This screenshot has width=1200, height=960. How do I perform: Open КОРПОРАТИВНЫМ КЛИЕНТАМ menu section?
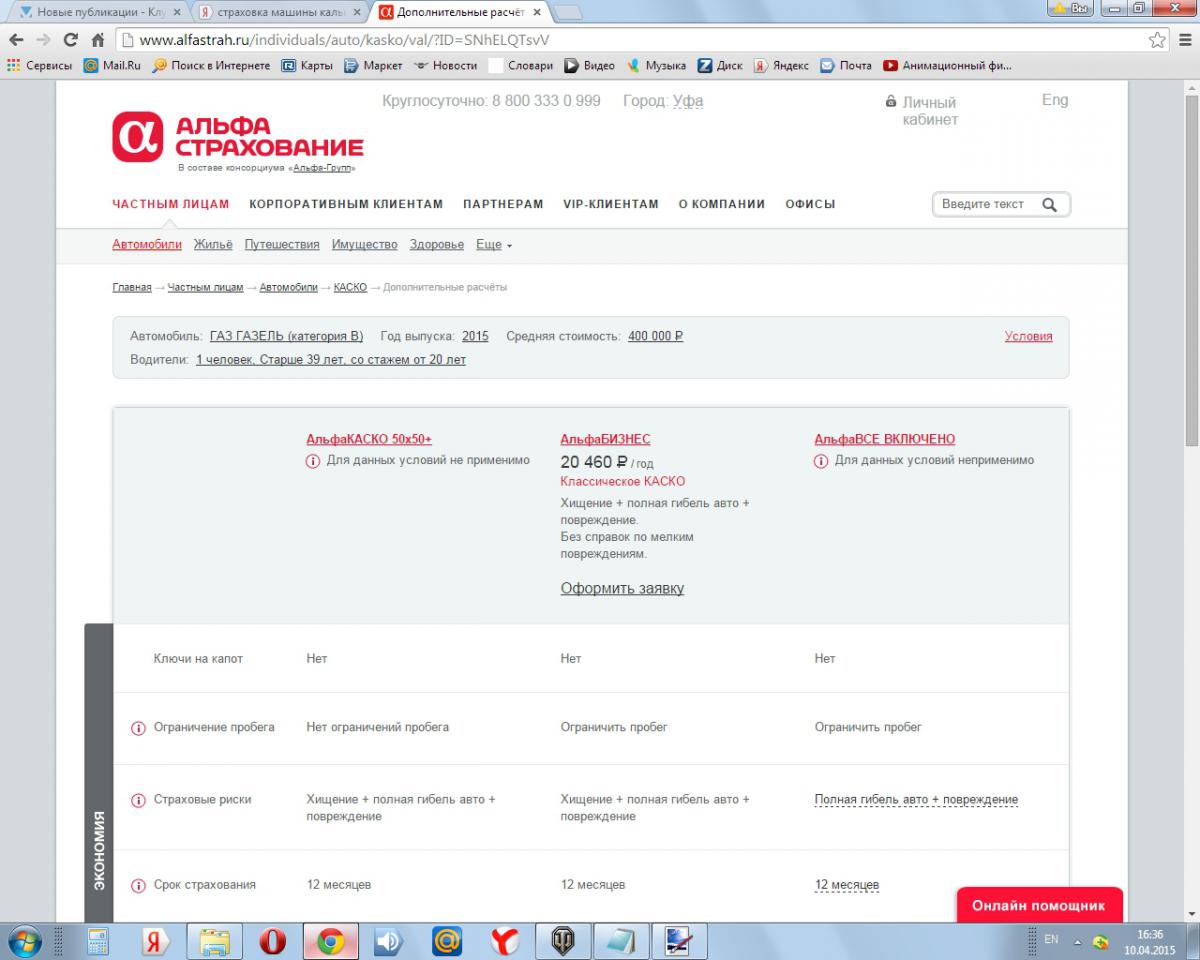pos(346,204)
